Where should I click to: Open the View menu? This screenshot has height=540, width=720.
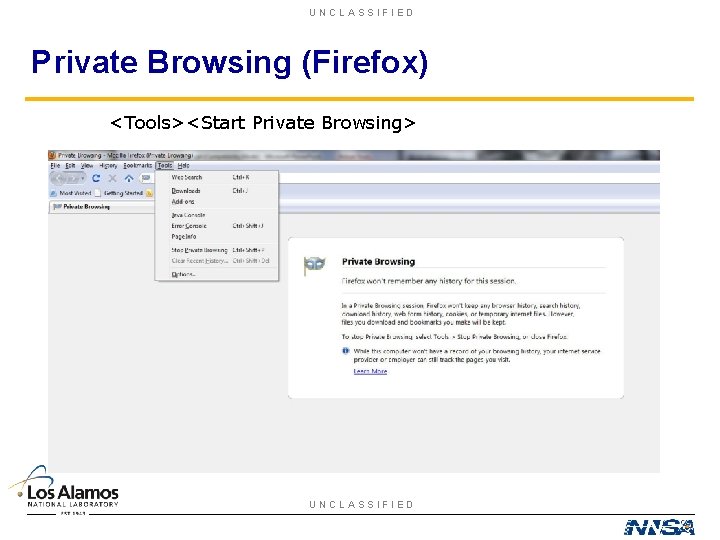tap(87, 166)
